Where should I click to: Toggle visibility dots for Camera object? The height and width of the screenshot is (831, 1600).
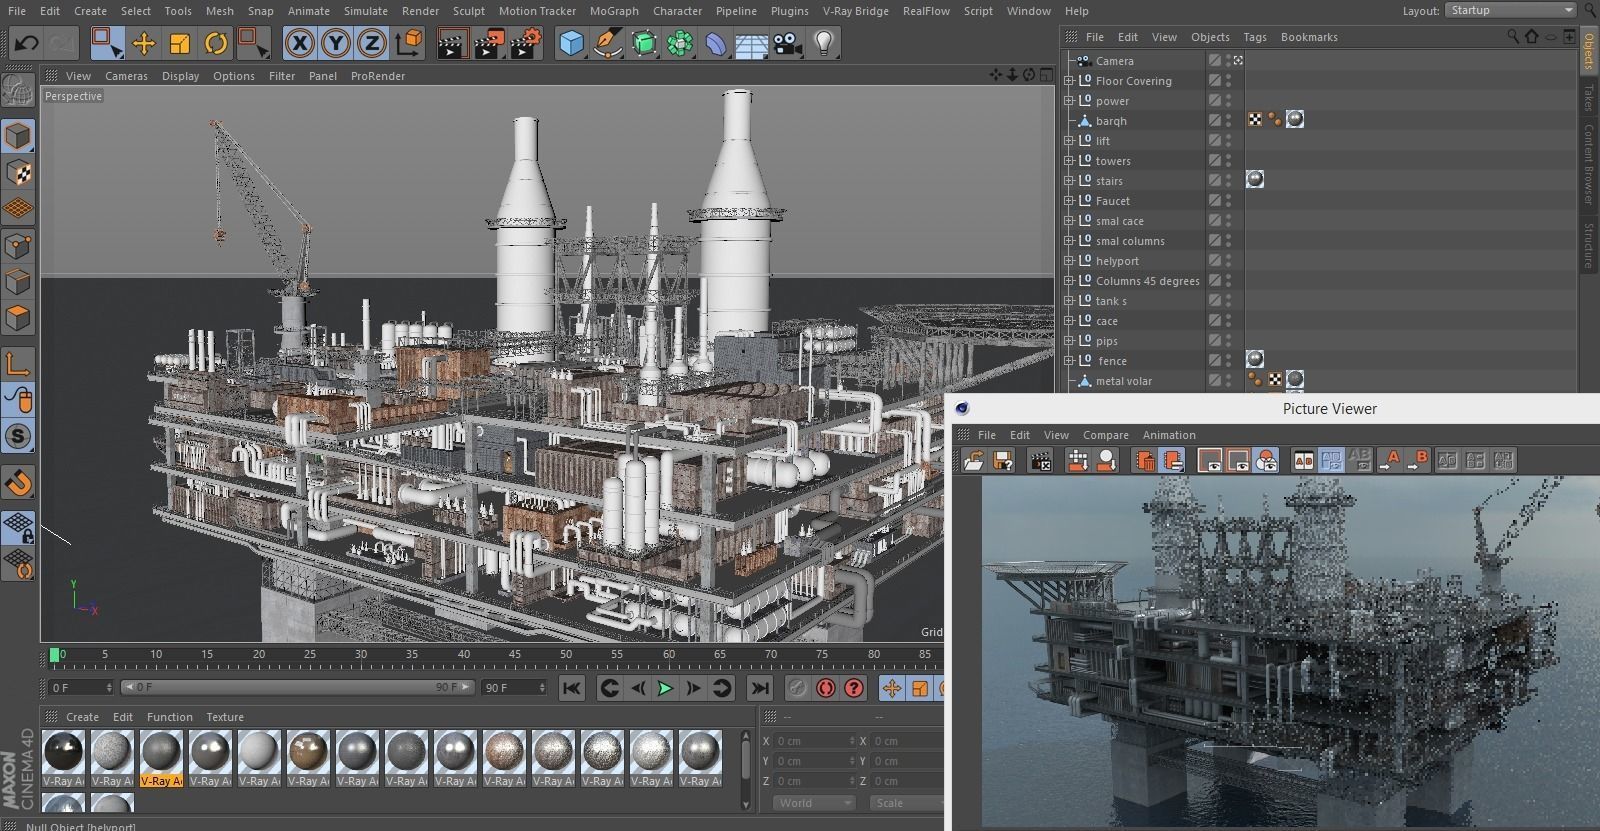point(1229,61)
